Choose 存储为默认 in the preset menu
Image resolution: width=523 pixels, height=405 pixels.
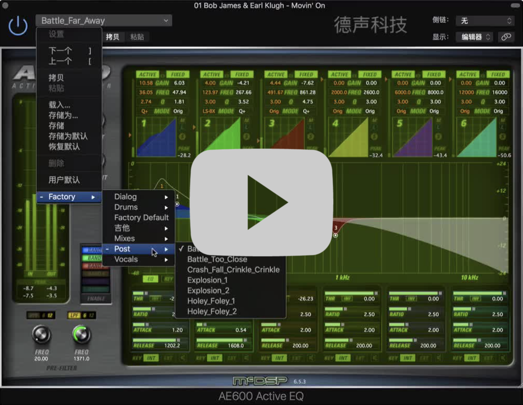69,136
